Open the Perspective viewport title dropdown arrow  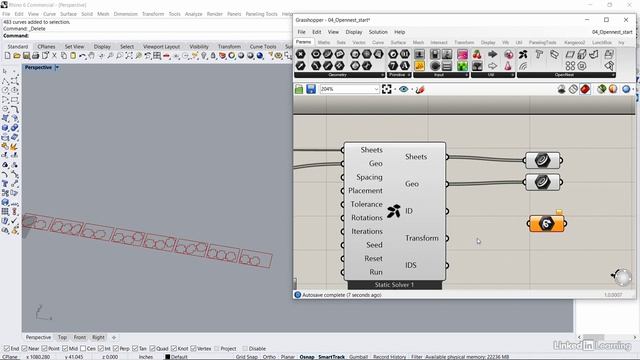[57, 67]
